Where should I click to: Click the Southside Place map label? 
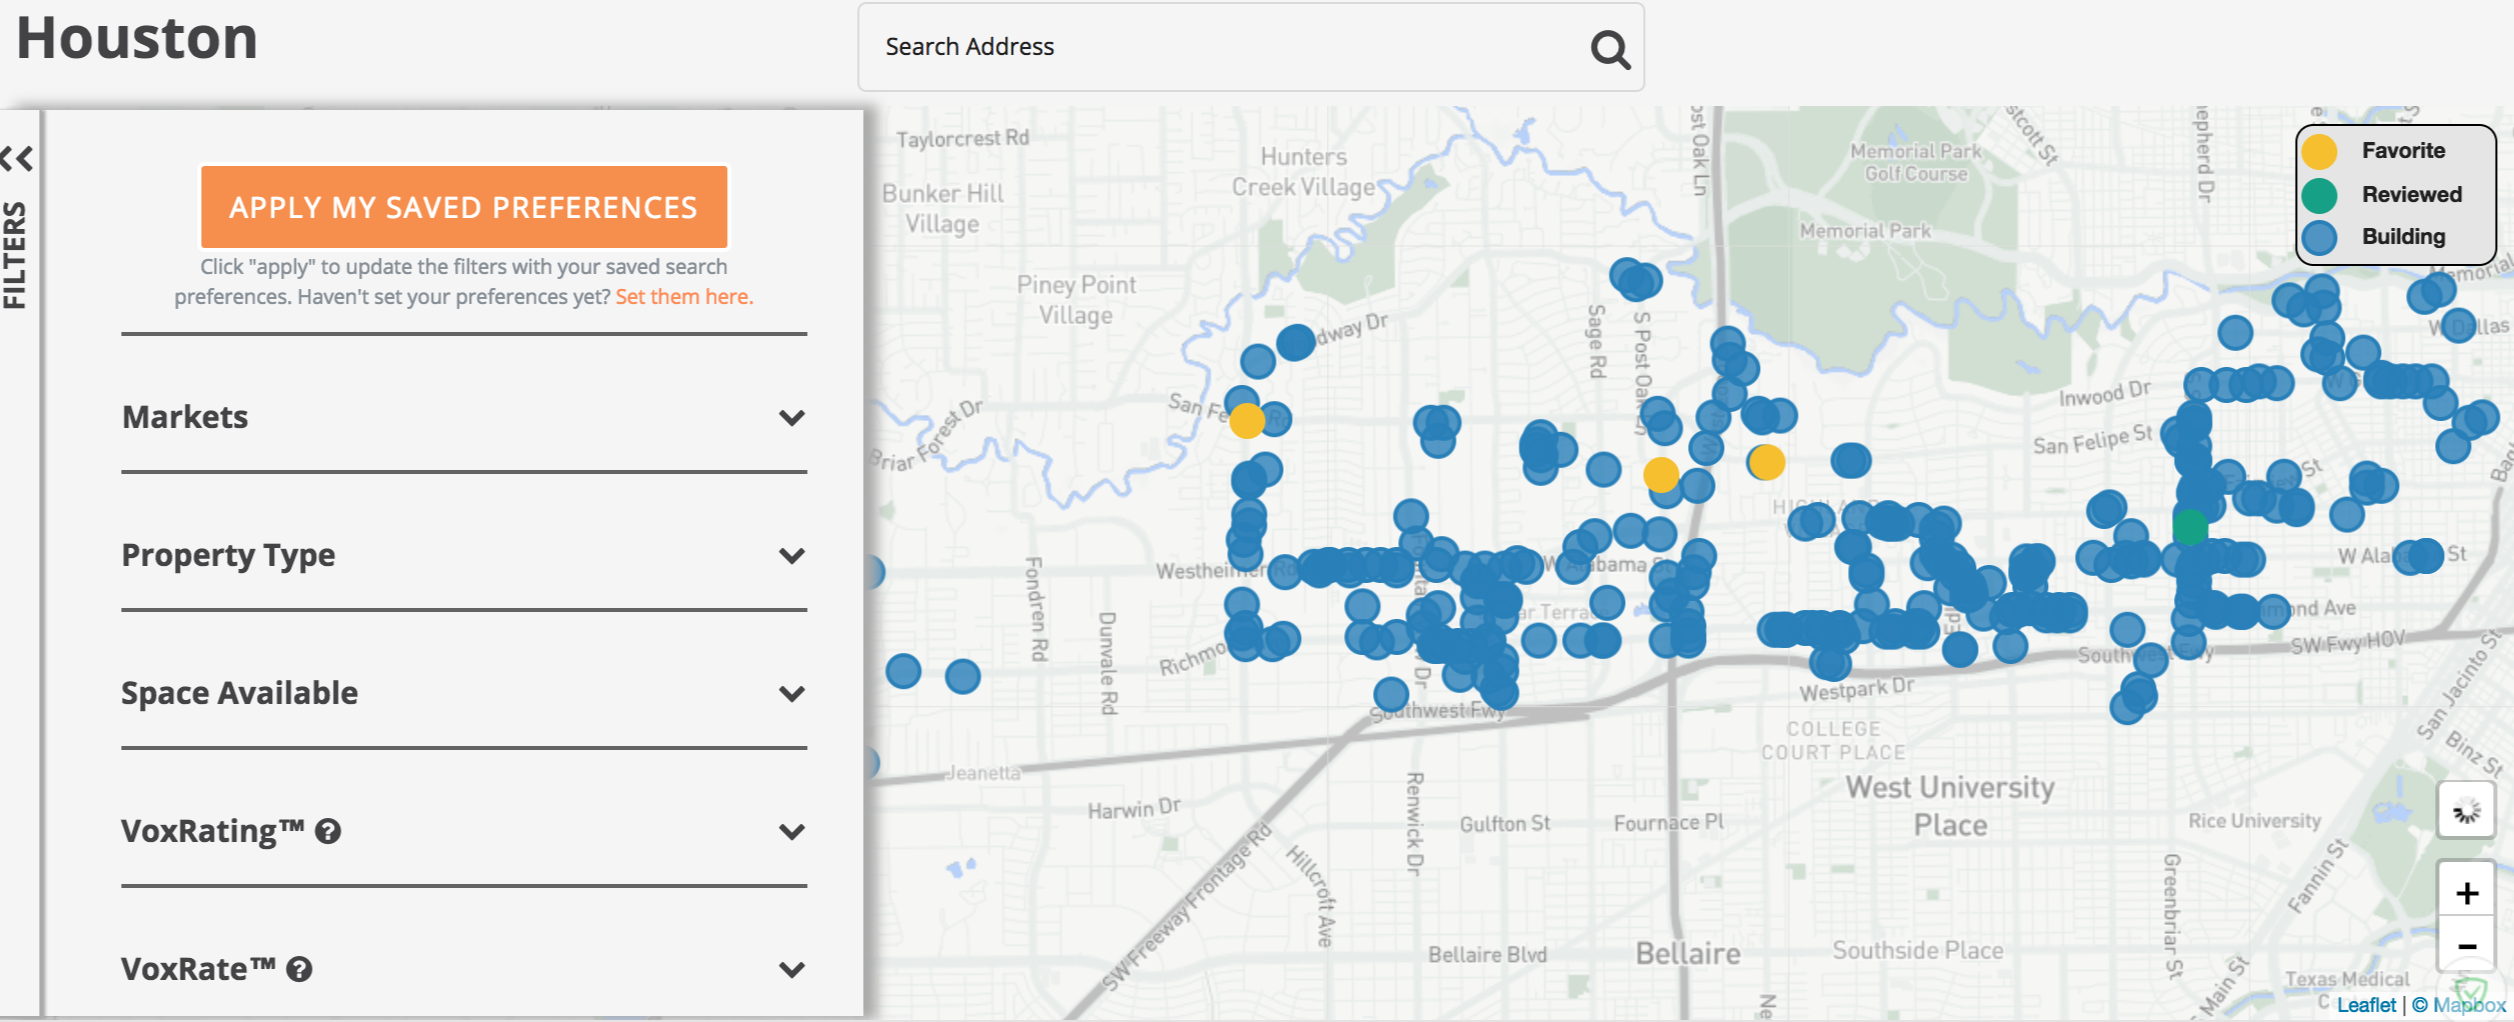1918,950
